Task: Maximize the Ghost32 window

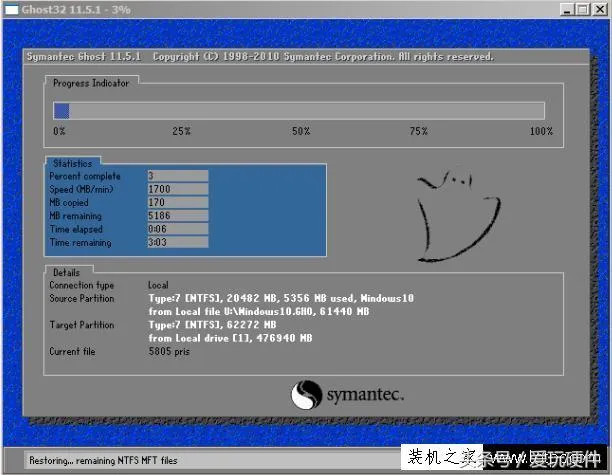Action: pyautogui.click(x=583, y=9)
